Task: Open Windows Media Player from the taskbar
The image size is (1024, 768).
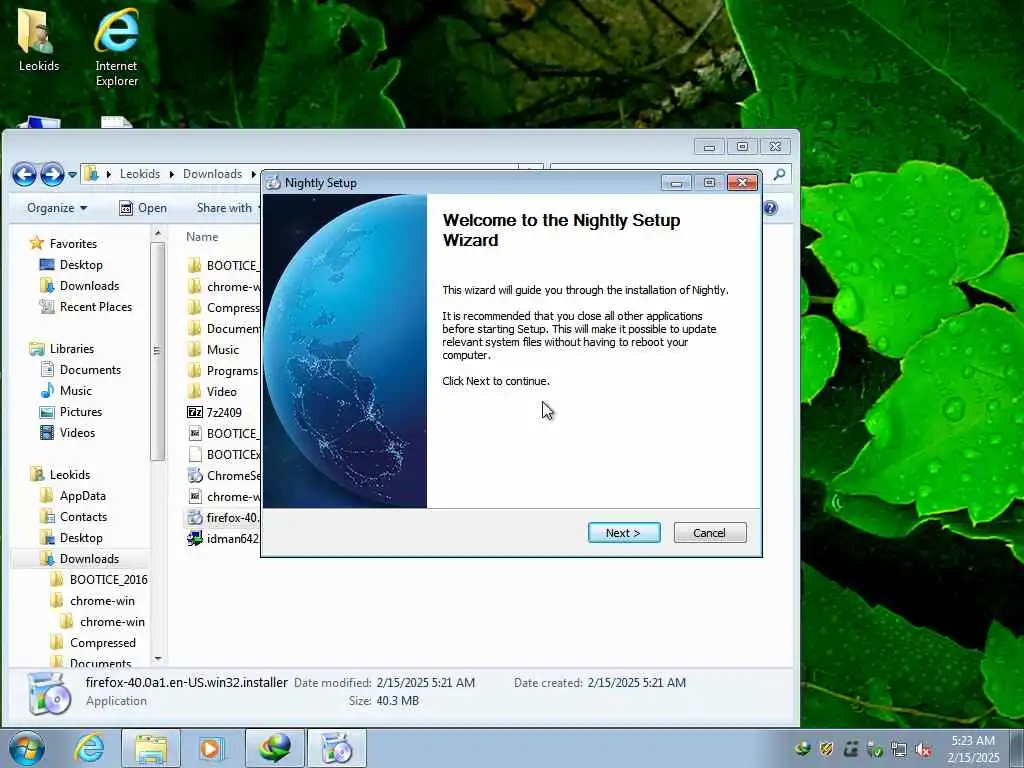Action: coord(211,748)
